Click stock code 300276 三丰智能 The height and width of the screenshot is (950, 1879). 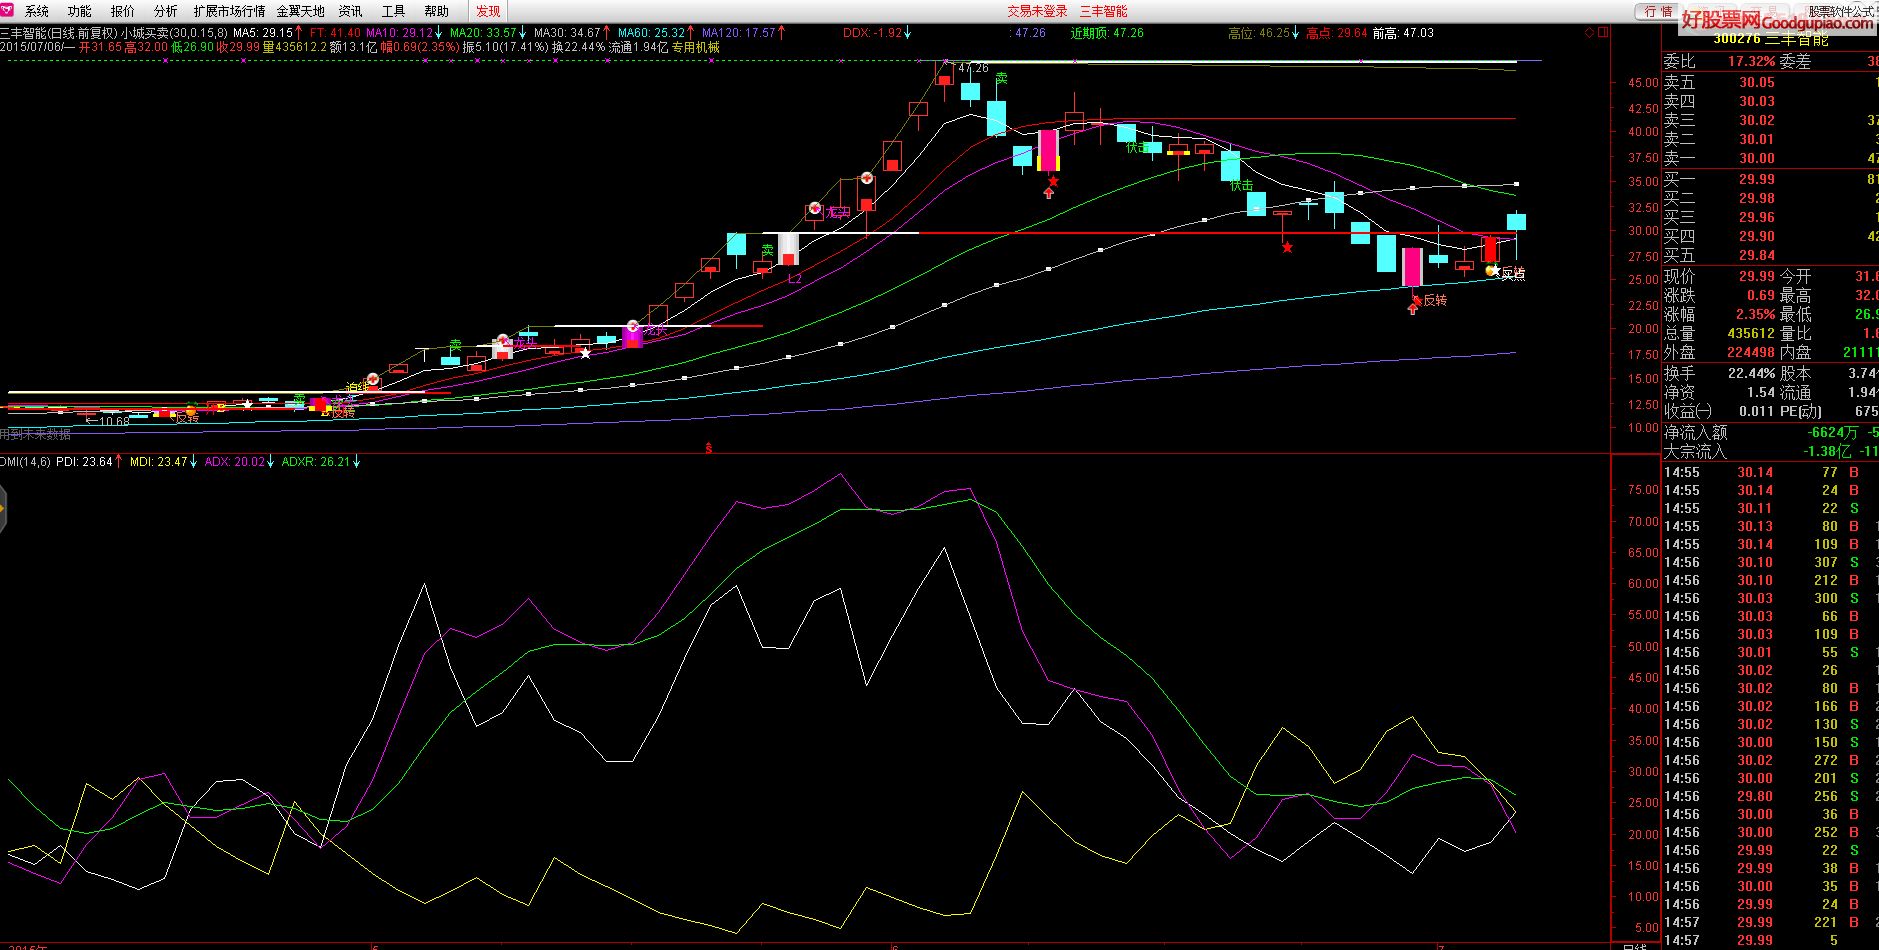[x=1771, y=38]
